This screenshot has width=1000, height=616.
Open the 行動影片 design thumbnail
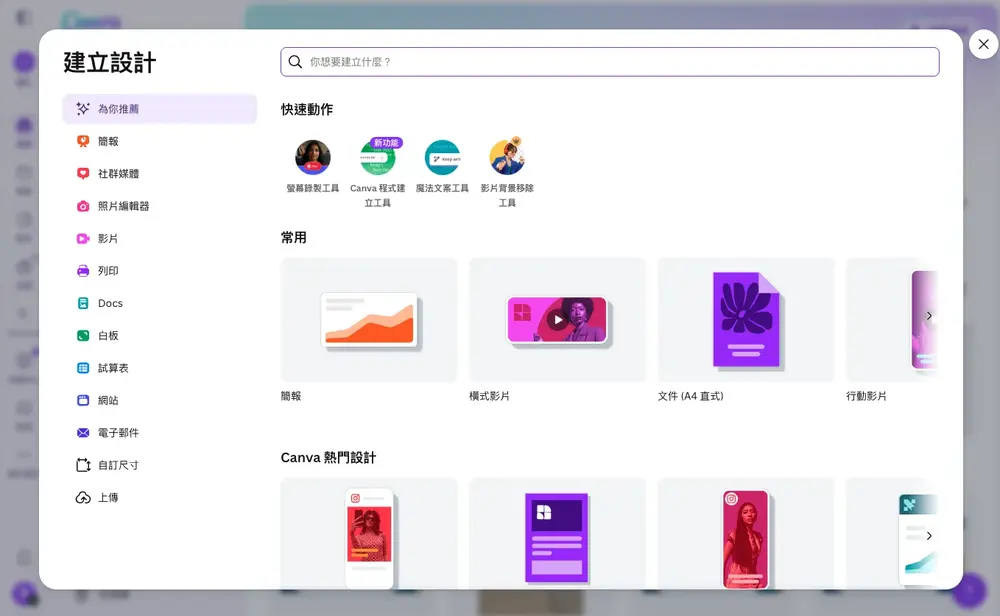tap(892, 320)
